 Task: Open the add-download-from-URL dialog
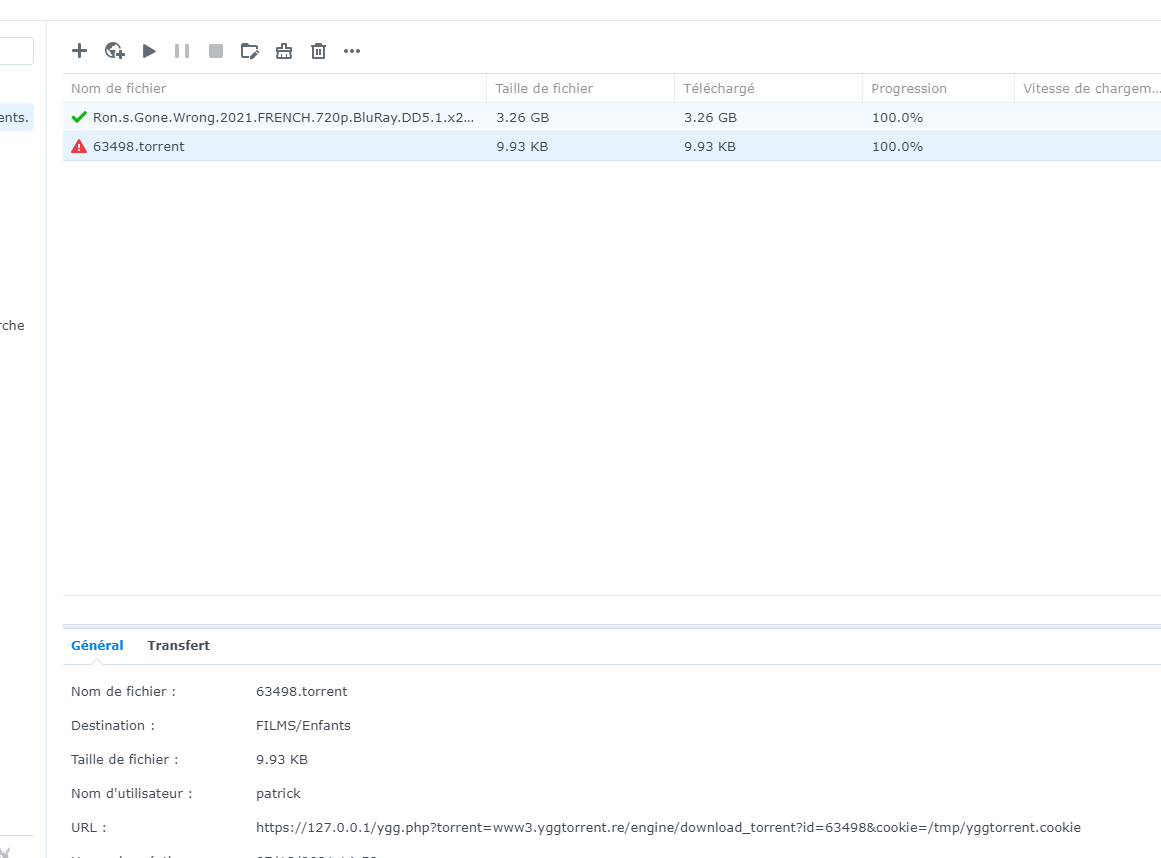tap(114, 50)
